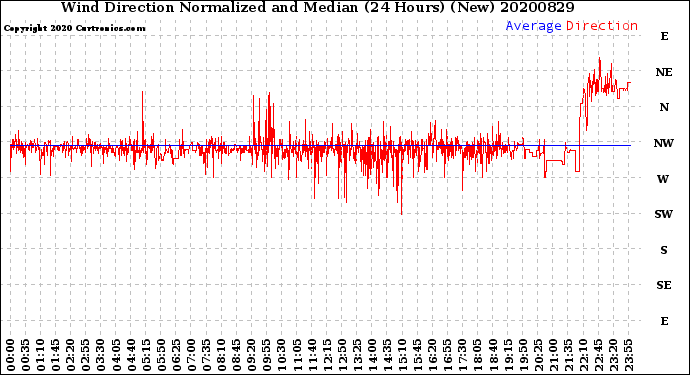Click the 05:50 time label
This screenshot has width=690, height=375.
point(161,355)
